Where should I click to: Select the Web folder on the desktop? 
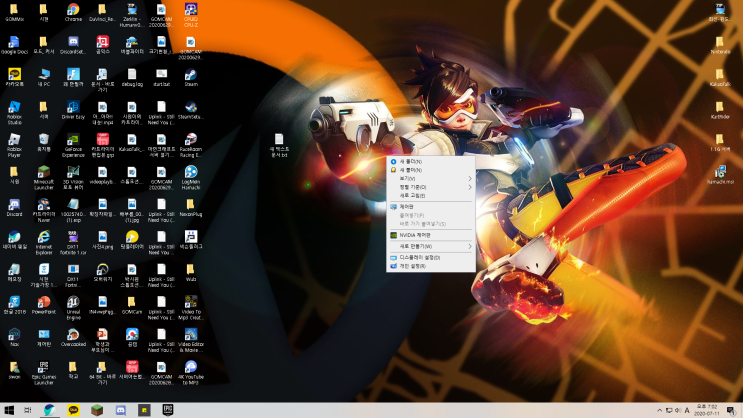click(191, 273)
